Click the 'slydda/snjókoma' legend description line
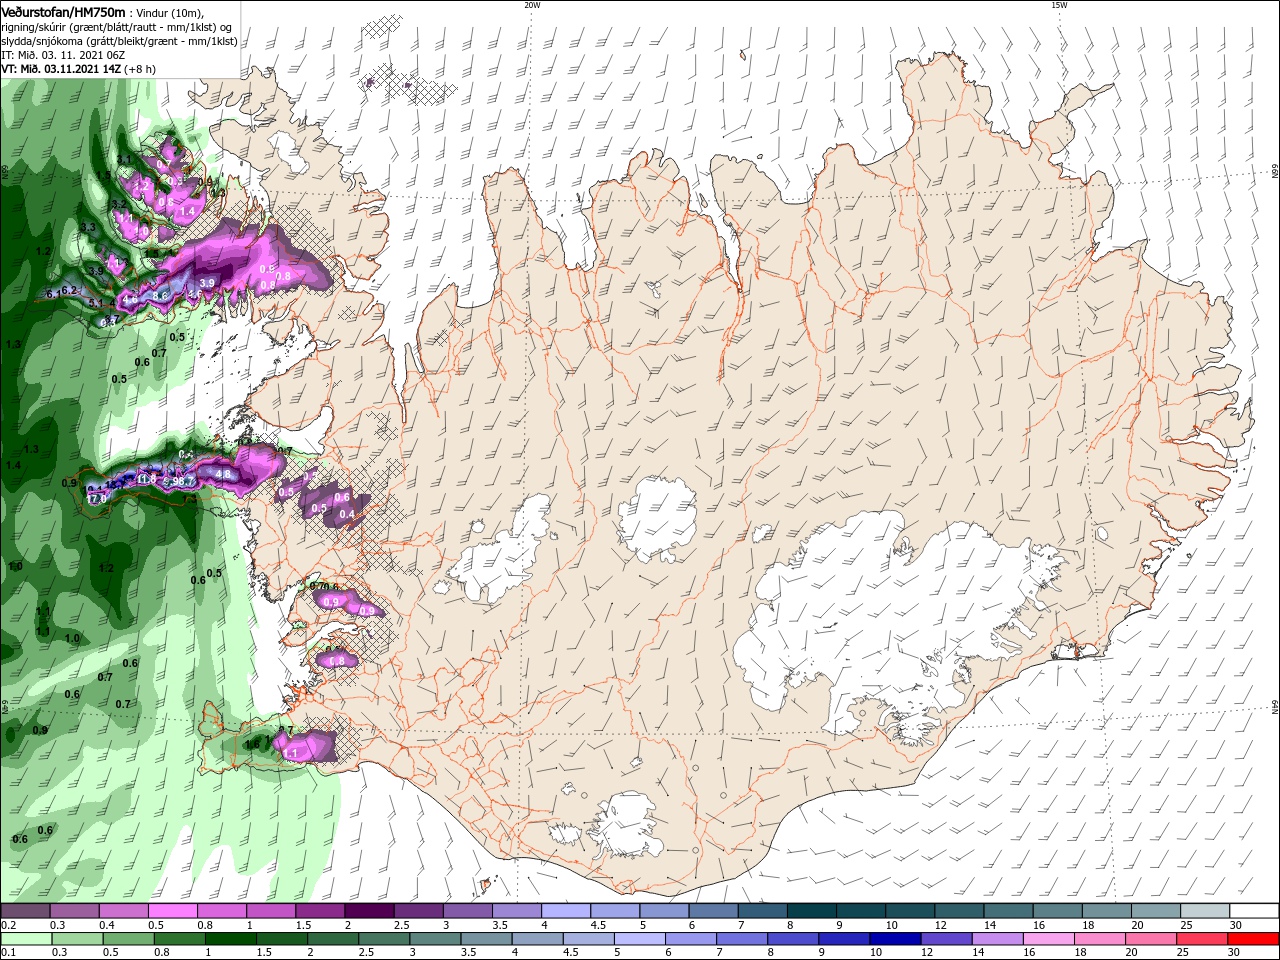The width and height of the screenshot is (1280, 960). tap(119, 41)
